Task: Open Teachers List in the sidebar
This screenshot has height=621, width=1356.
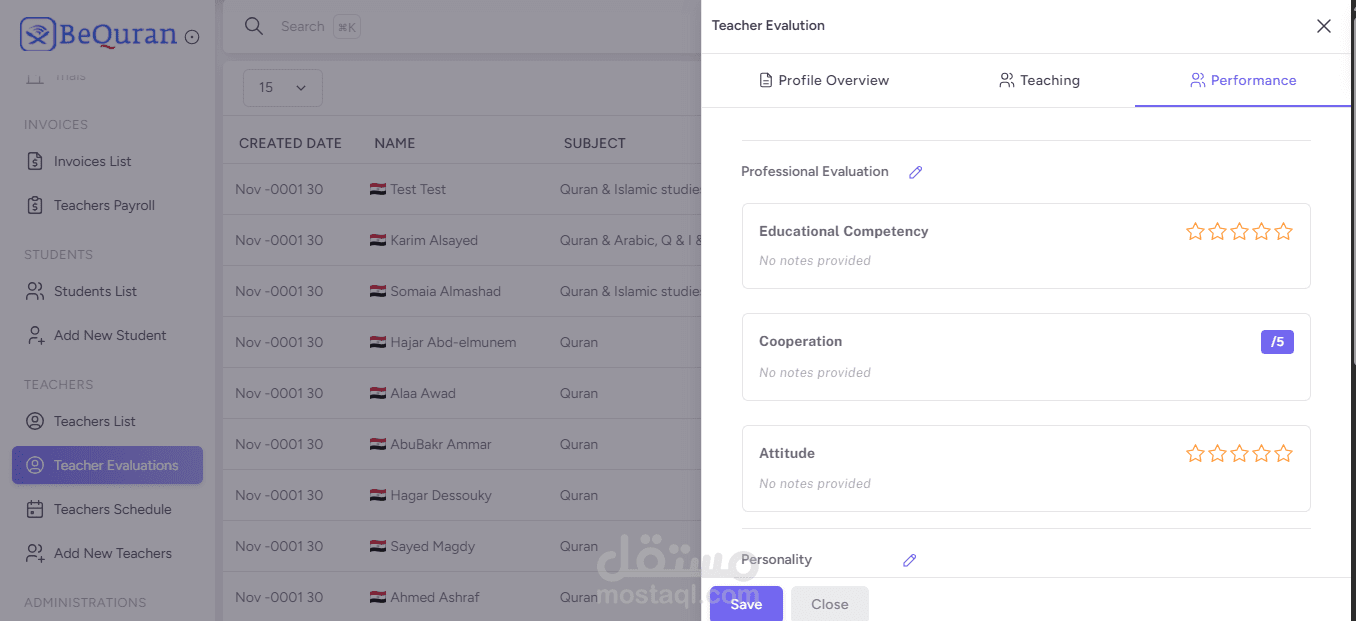Action: [x=95, y=421]
